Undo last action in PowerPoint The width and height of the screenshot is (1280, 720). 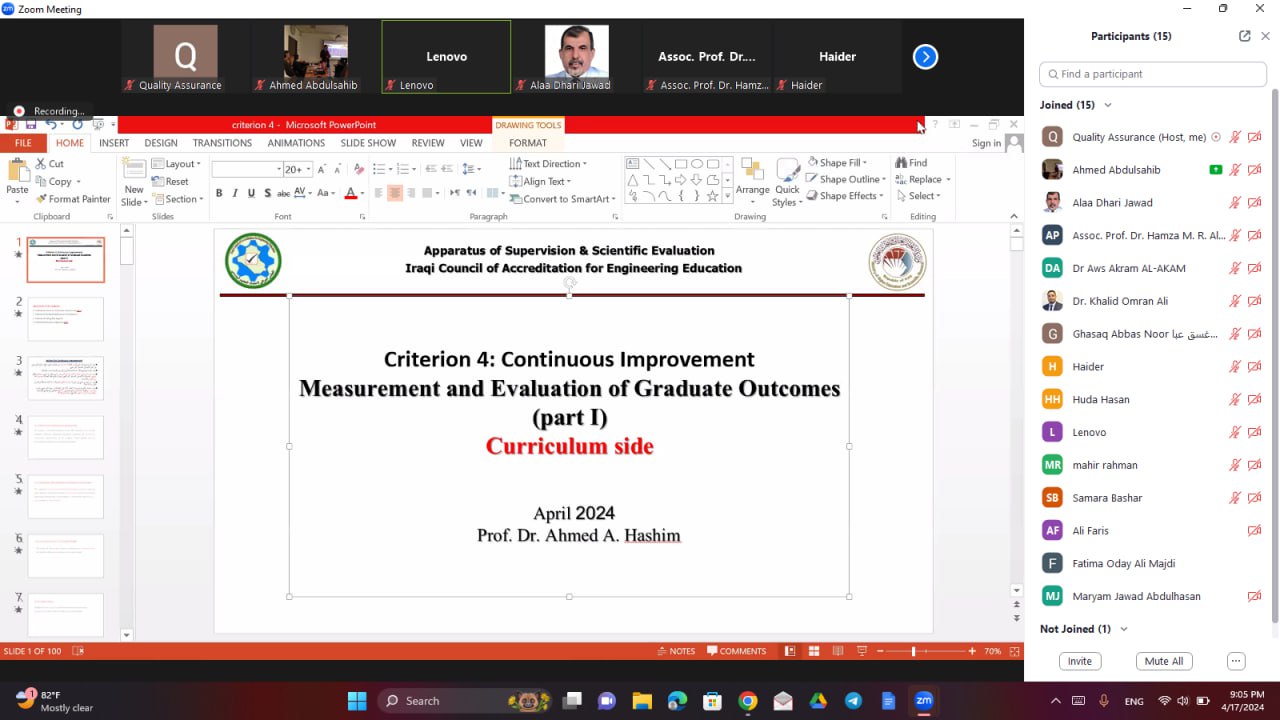(x=51, y=125)
